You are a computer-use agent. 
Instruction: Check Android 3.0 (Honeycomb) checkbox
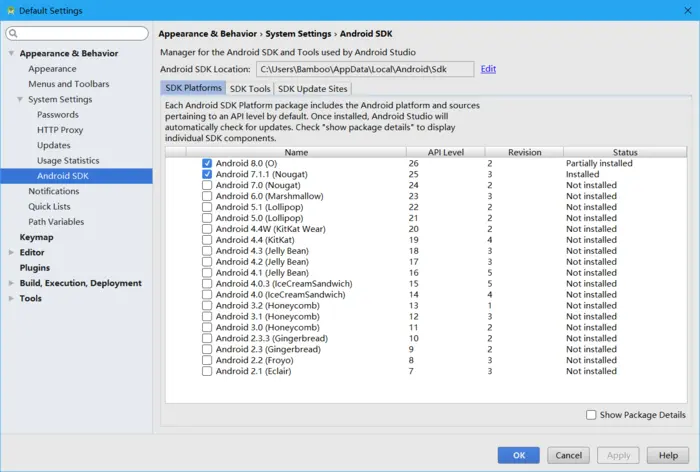tap(207, 327)
